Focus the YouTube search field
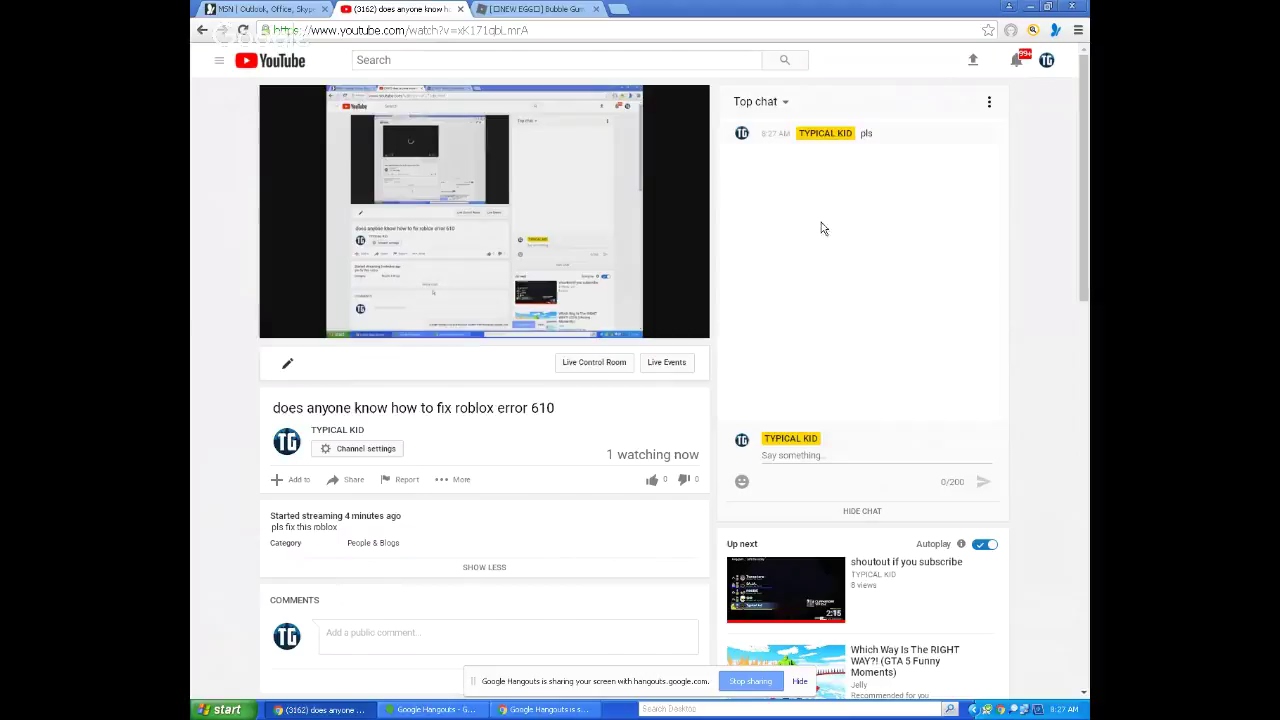Screen dimensions: 1280x720 pyautogui.click(x=558, y=60)
